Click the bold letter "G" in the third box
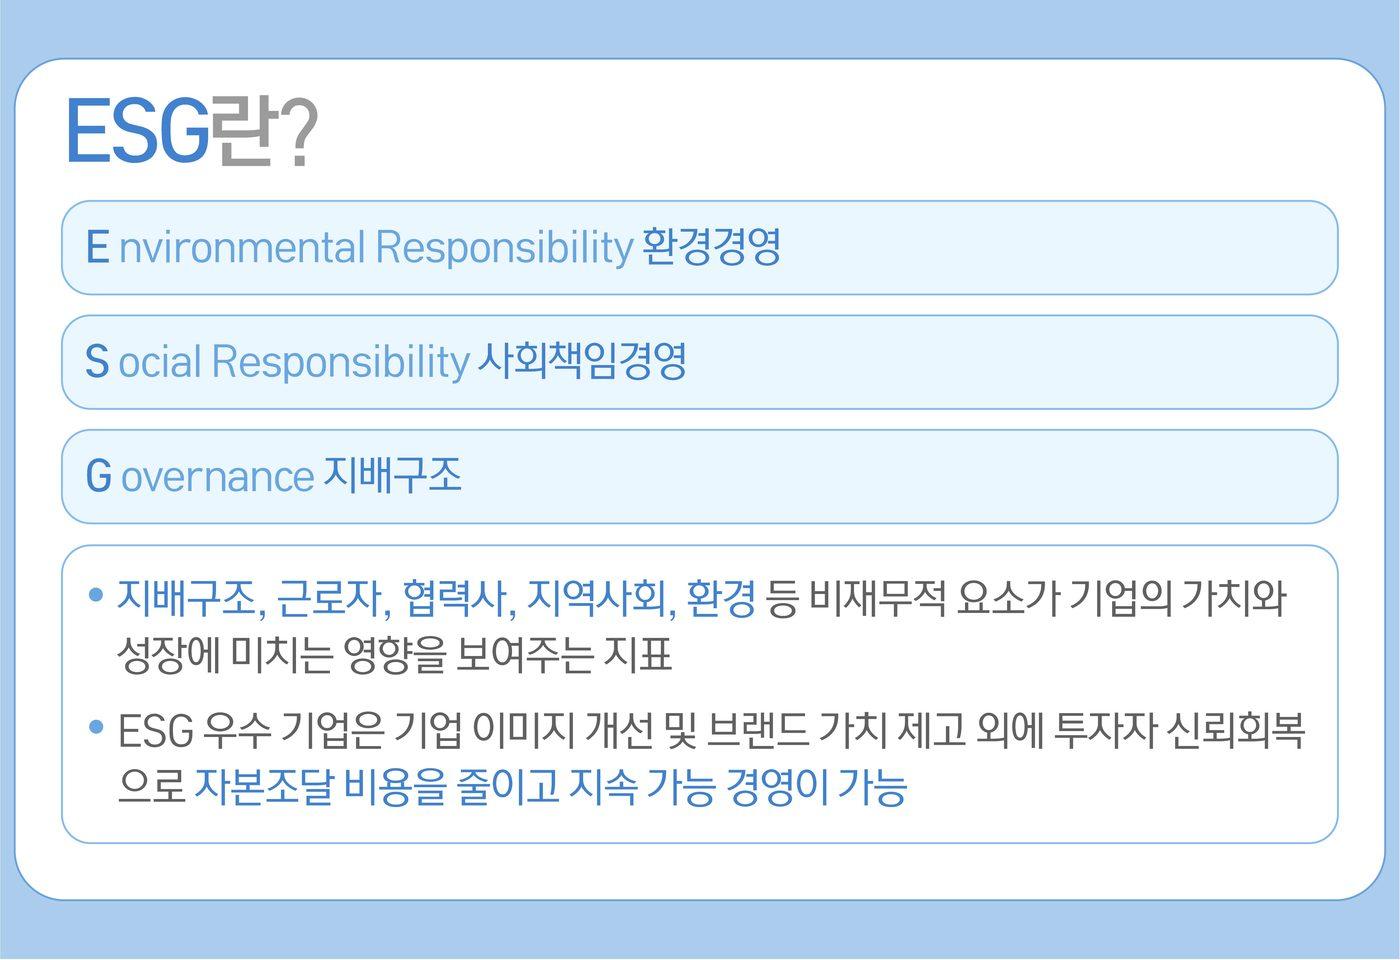 pos(98,477)
